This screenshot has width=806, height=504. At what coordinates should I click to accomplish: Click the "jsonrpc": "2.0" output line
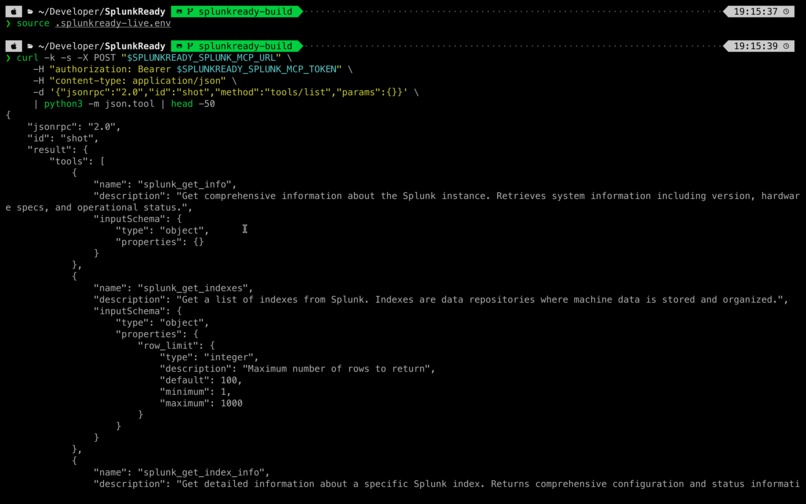(74, 127)
